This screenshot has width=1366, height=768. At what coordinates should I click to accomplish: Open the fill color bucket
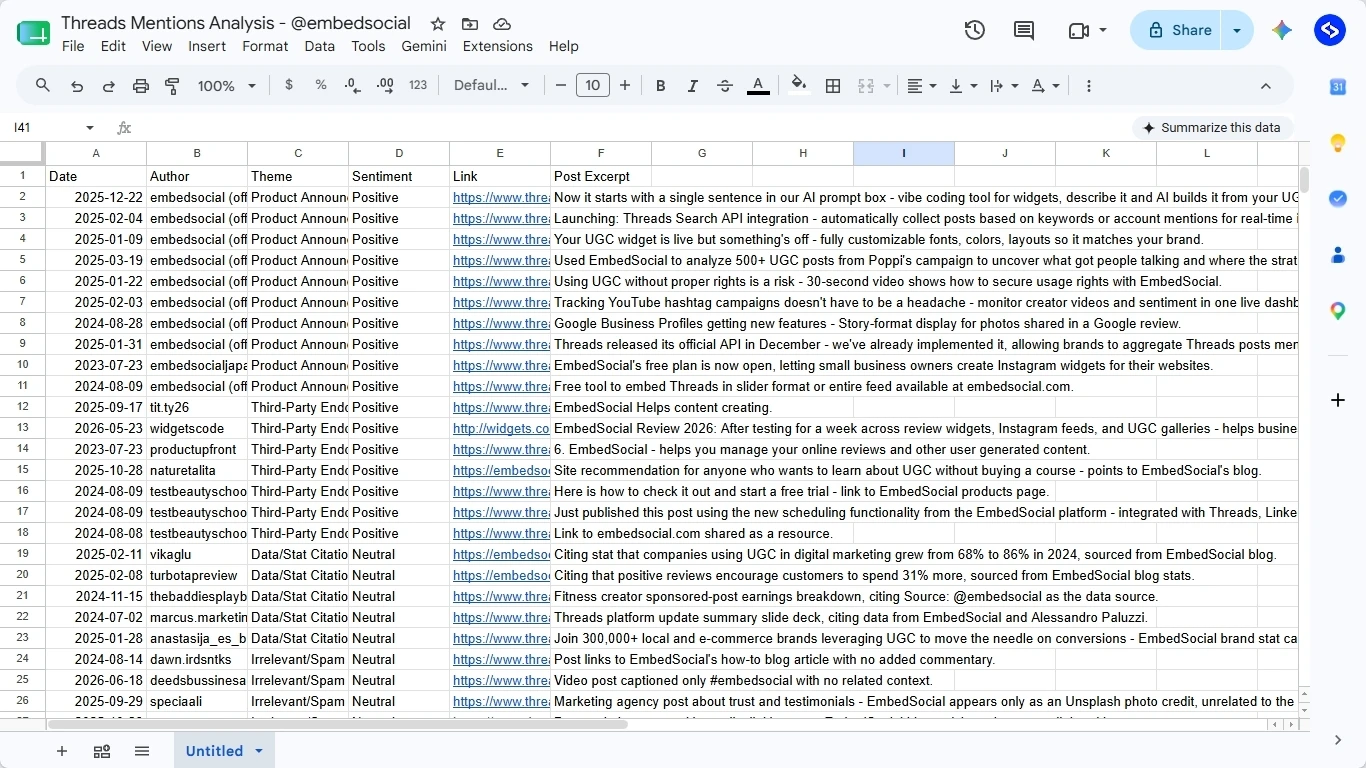(x=798, y=85)
